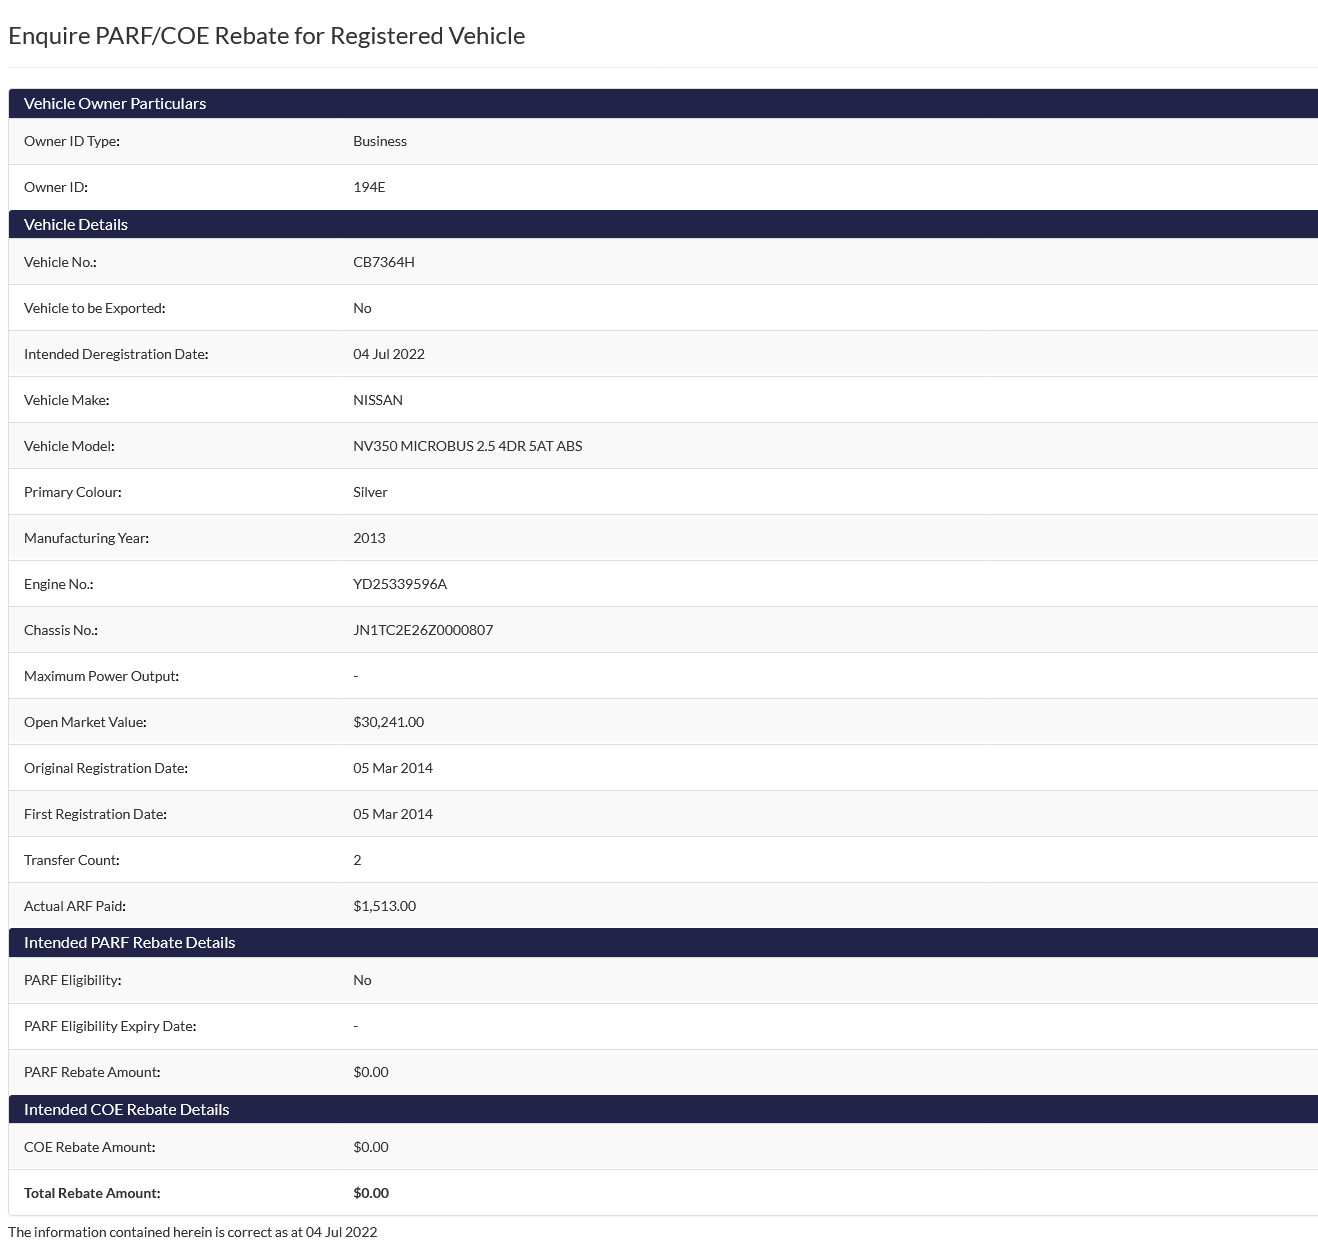Image resolution: width=1318 pixels, height=1248 pixels.
Task: Click the vehicle make NISSAN
Action: point(377,400)
